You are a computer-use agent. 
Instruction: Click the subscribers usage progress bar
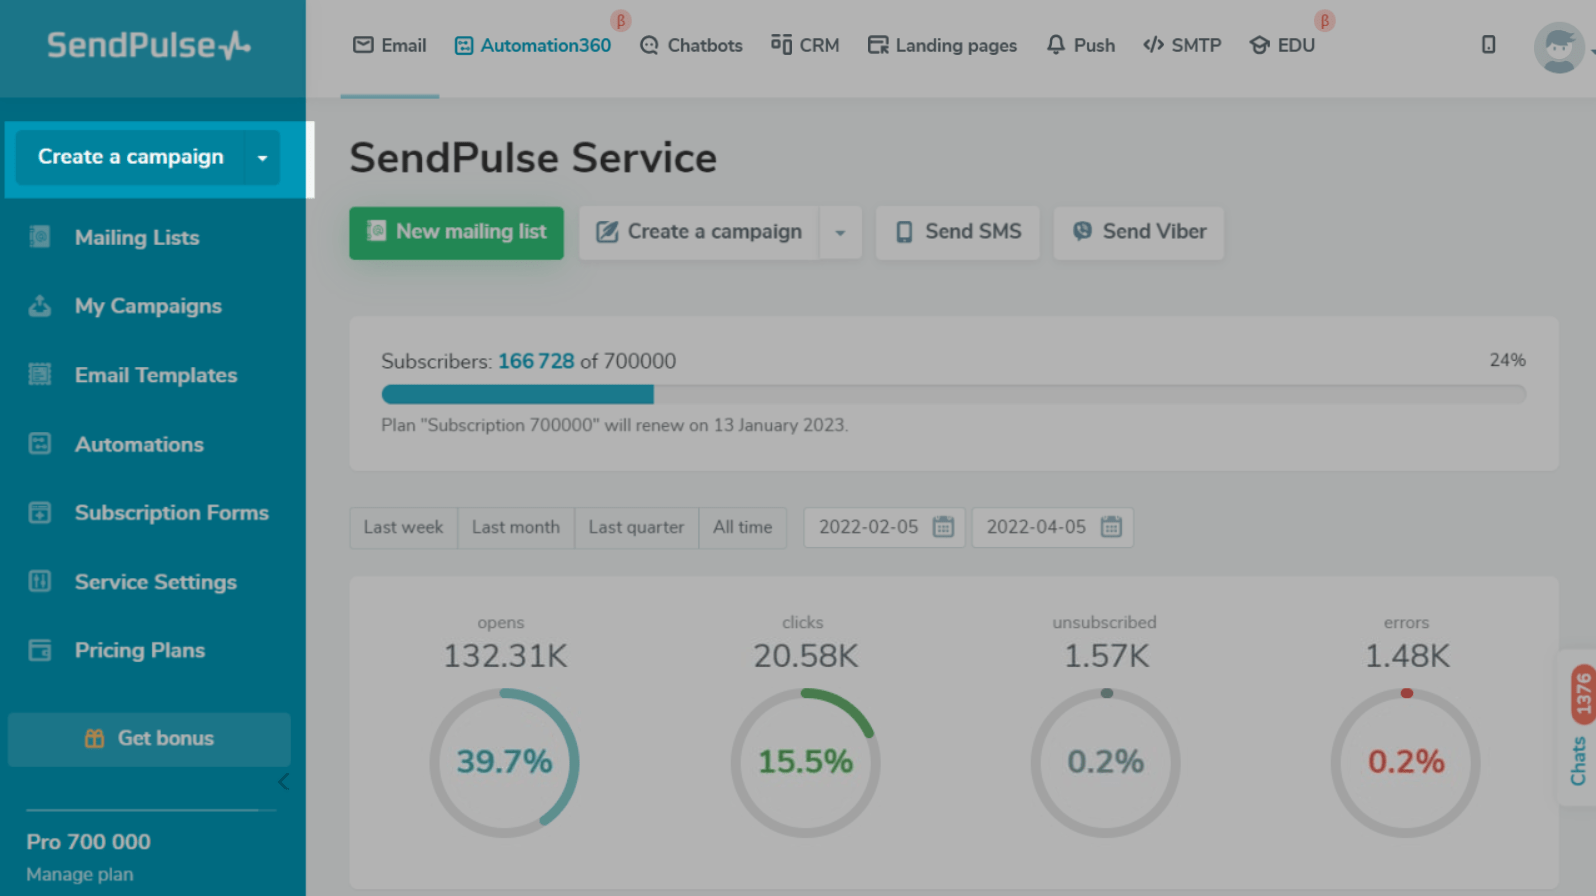click(953, 394)
